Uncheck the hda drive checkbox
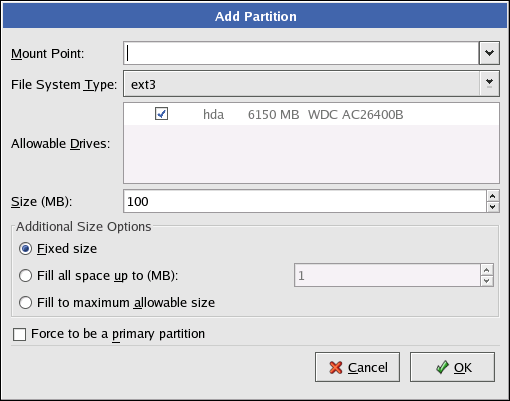This screenshot has height=401, width=510. tap(161, 114)
